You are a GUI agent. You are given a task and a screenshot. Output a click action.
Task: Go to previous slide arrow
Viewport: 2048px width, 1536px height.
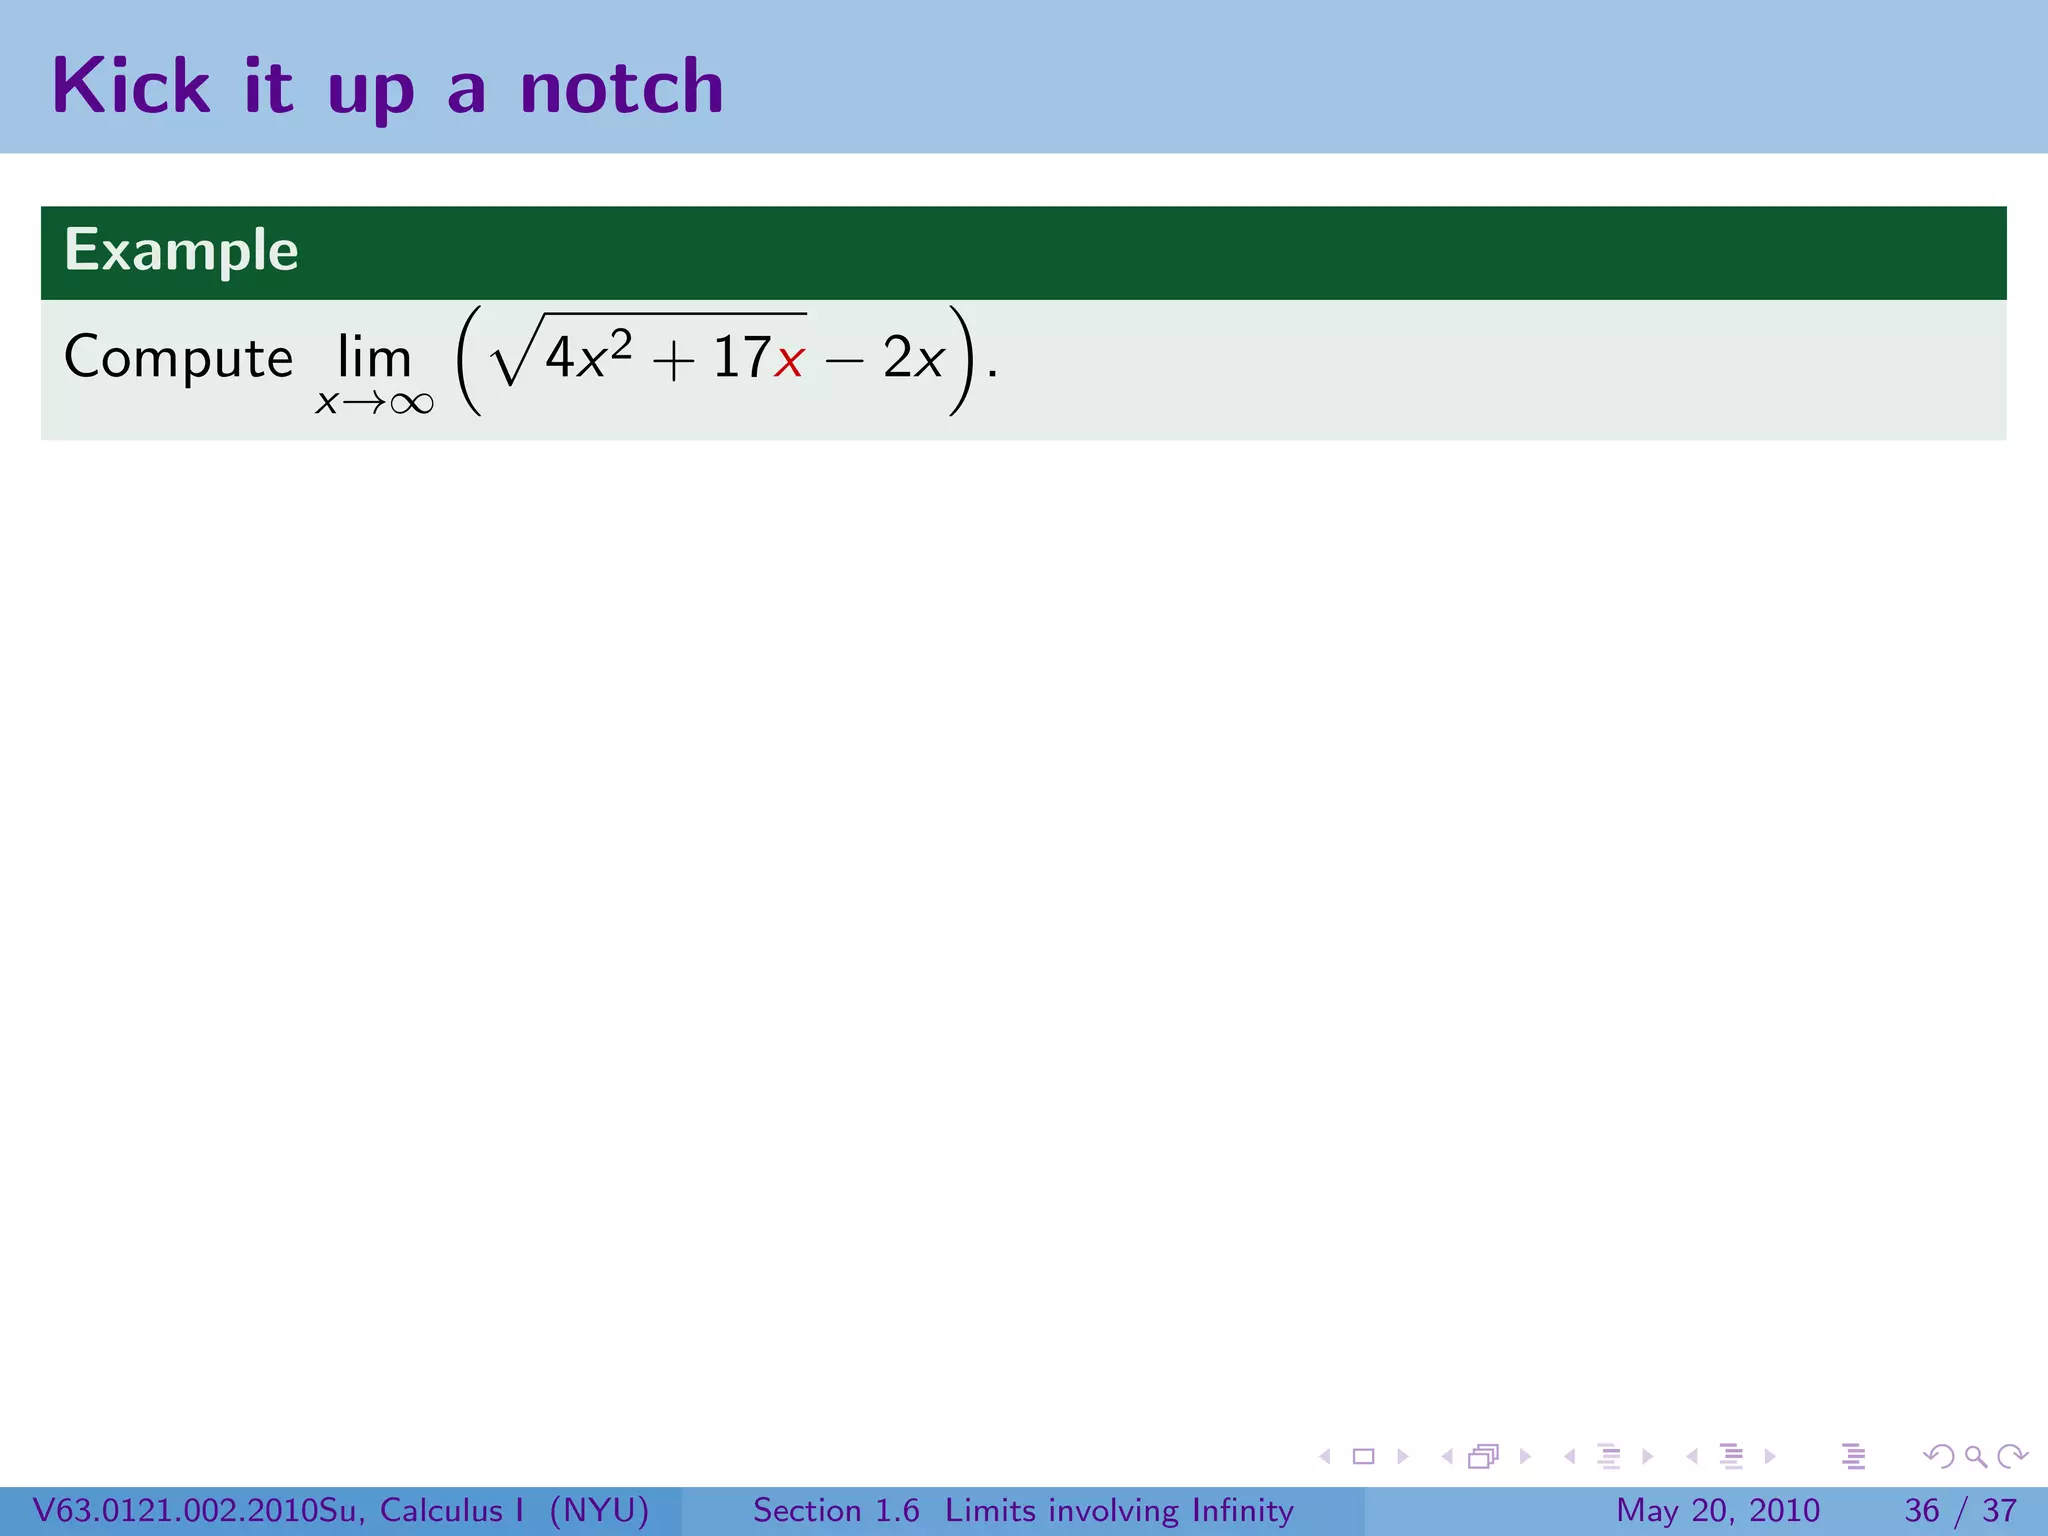tap(1325, 1457)
